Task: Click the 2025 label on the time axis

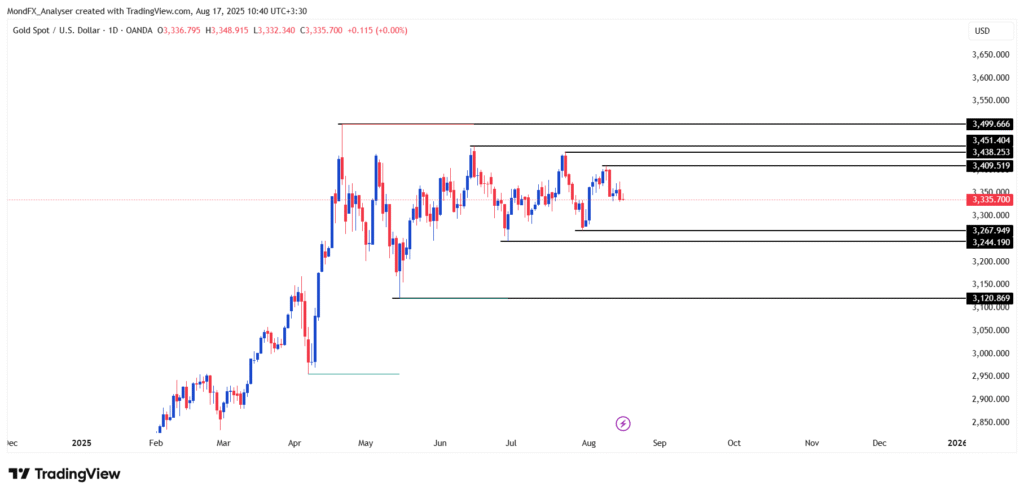Action: point(82,442)
